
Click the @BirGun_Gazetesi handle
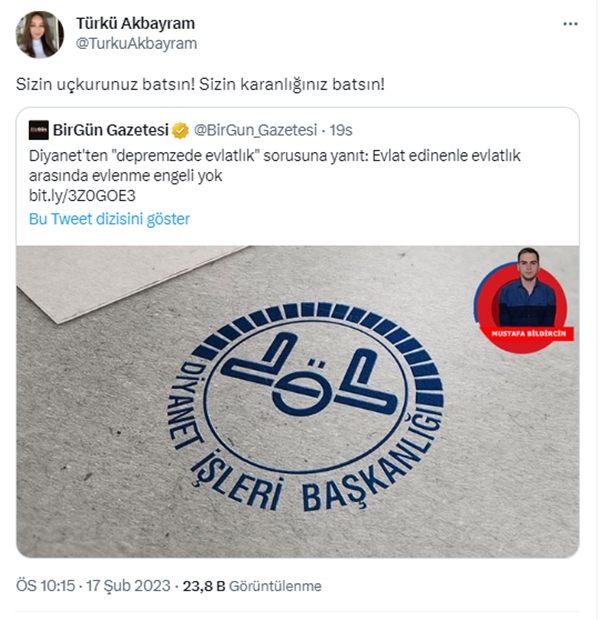click(x=255, y=130)
